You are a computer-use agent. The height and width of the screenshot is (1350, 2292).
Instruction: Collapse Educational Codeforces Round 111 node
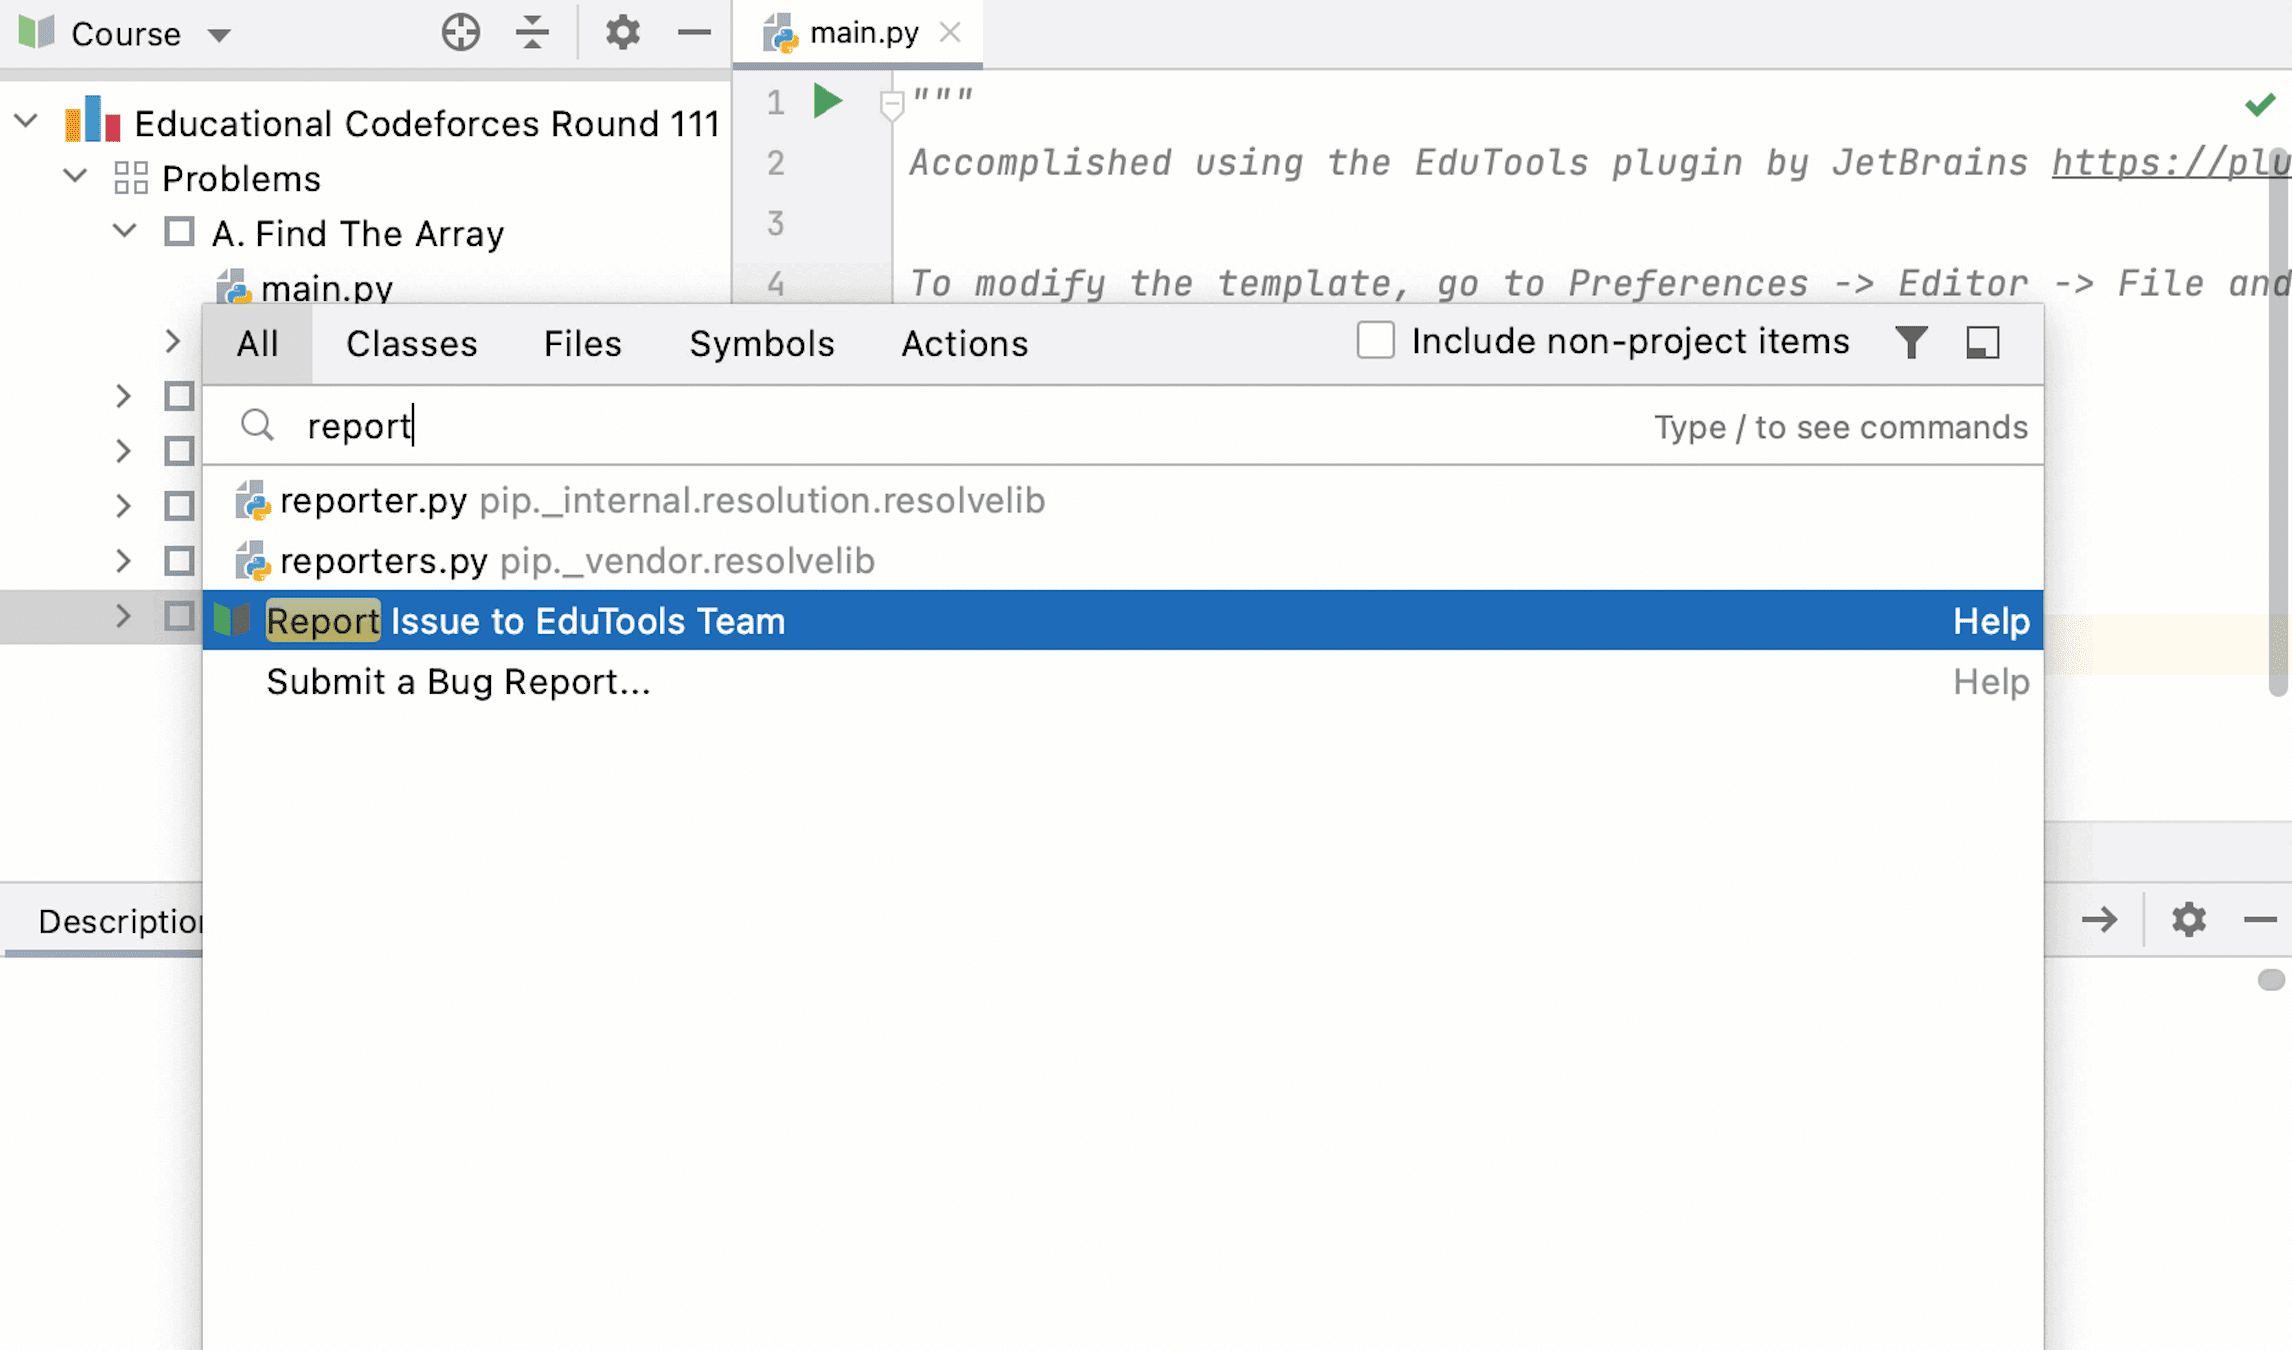(x=27, y=121)
